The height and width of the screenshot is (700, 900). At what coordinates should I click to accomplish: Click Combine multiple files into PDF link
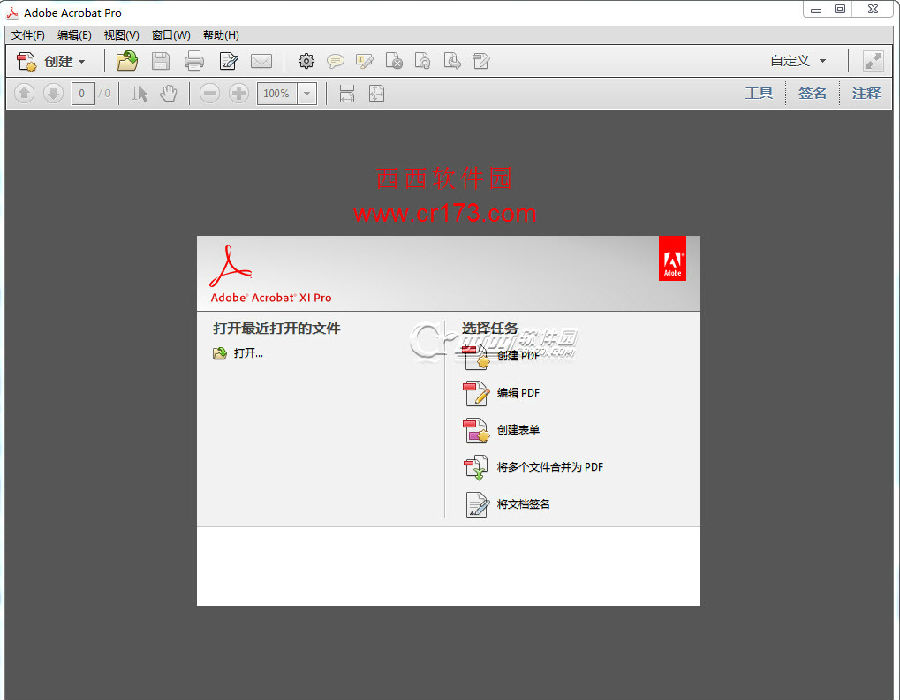pyautogui.click(x=550, y=467)
